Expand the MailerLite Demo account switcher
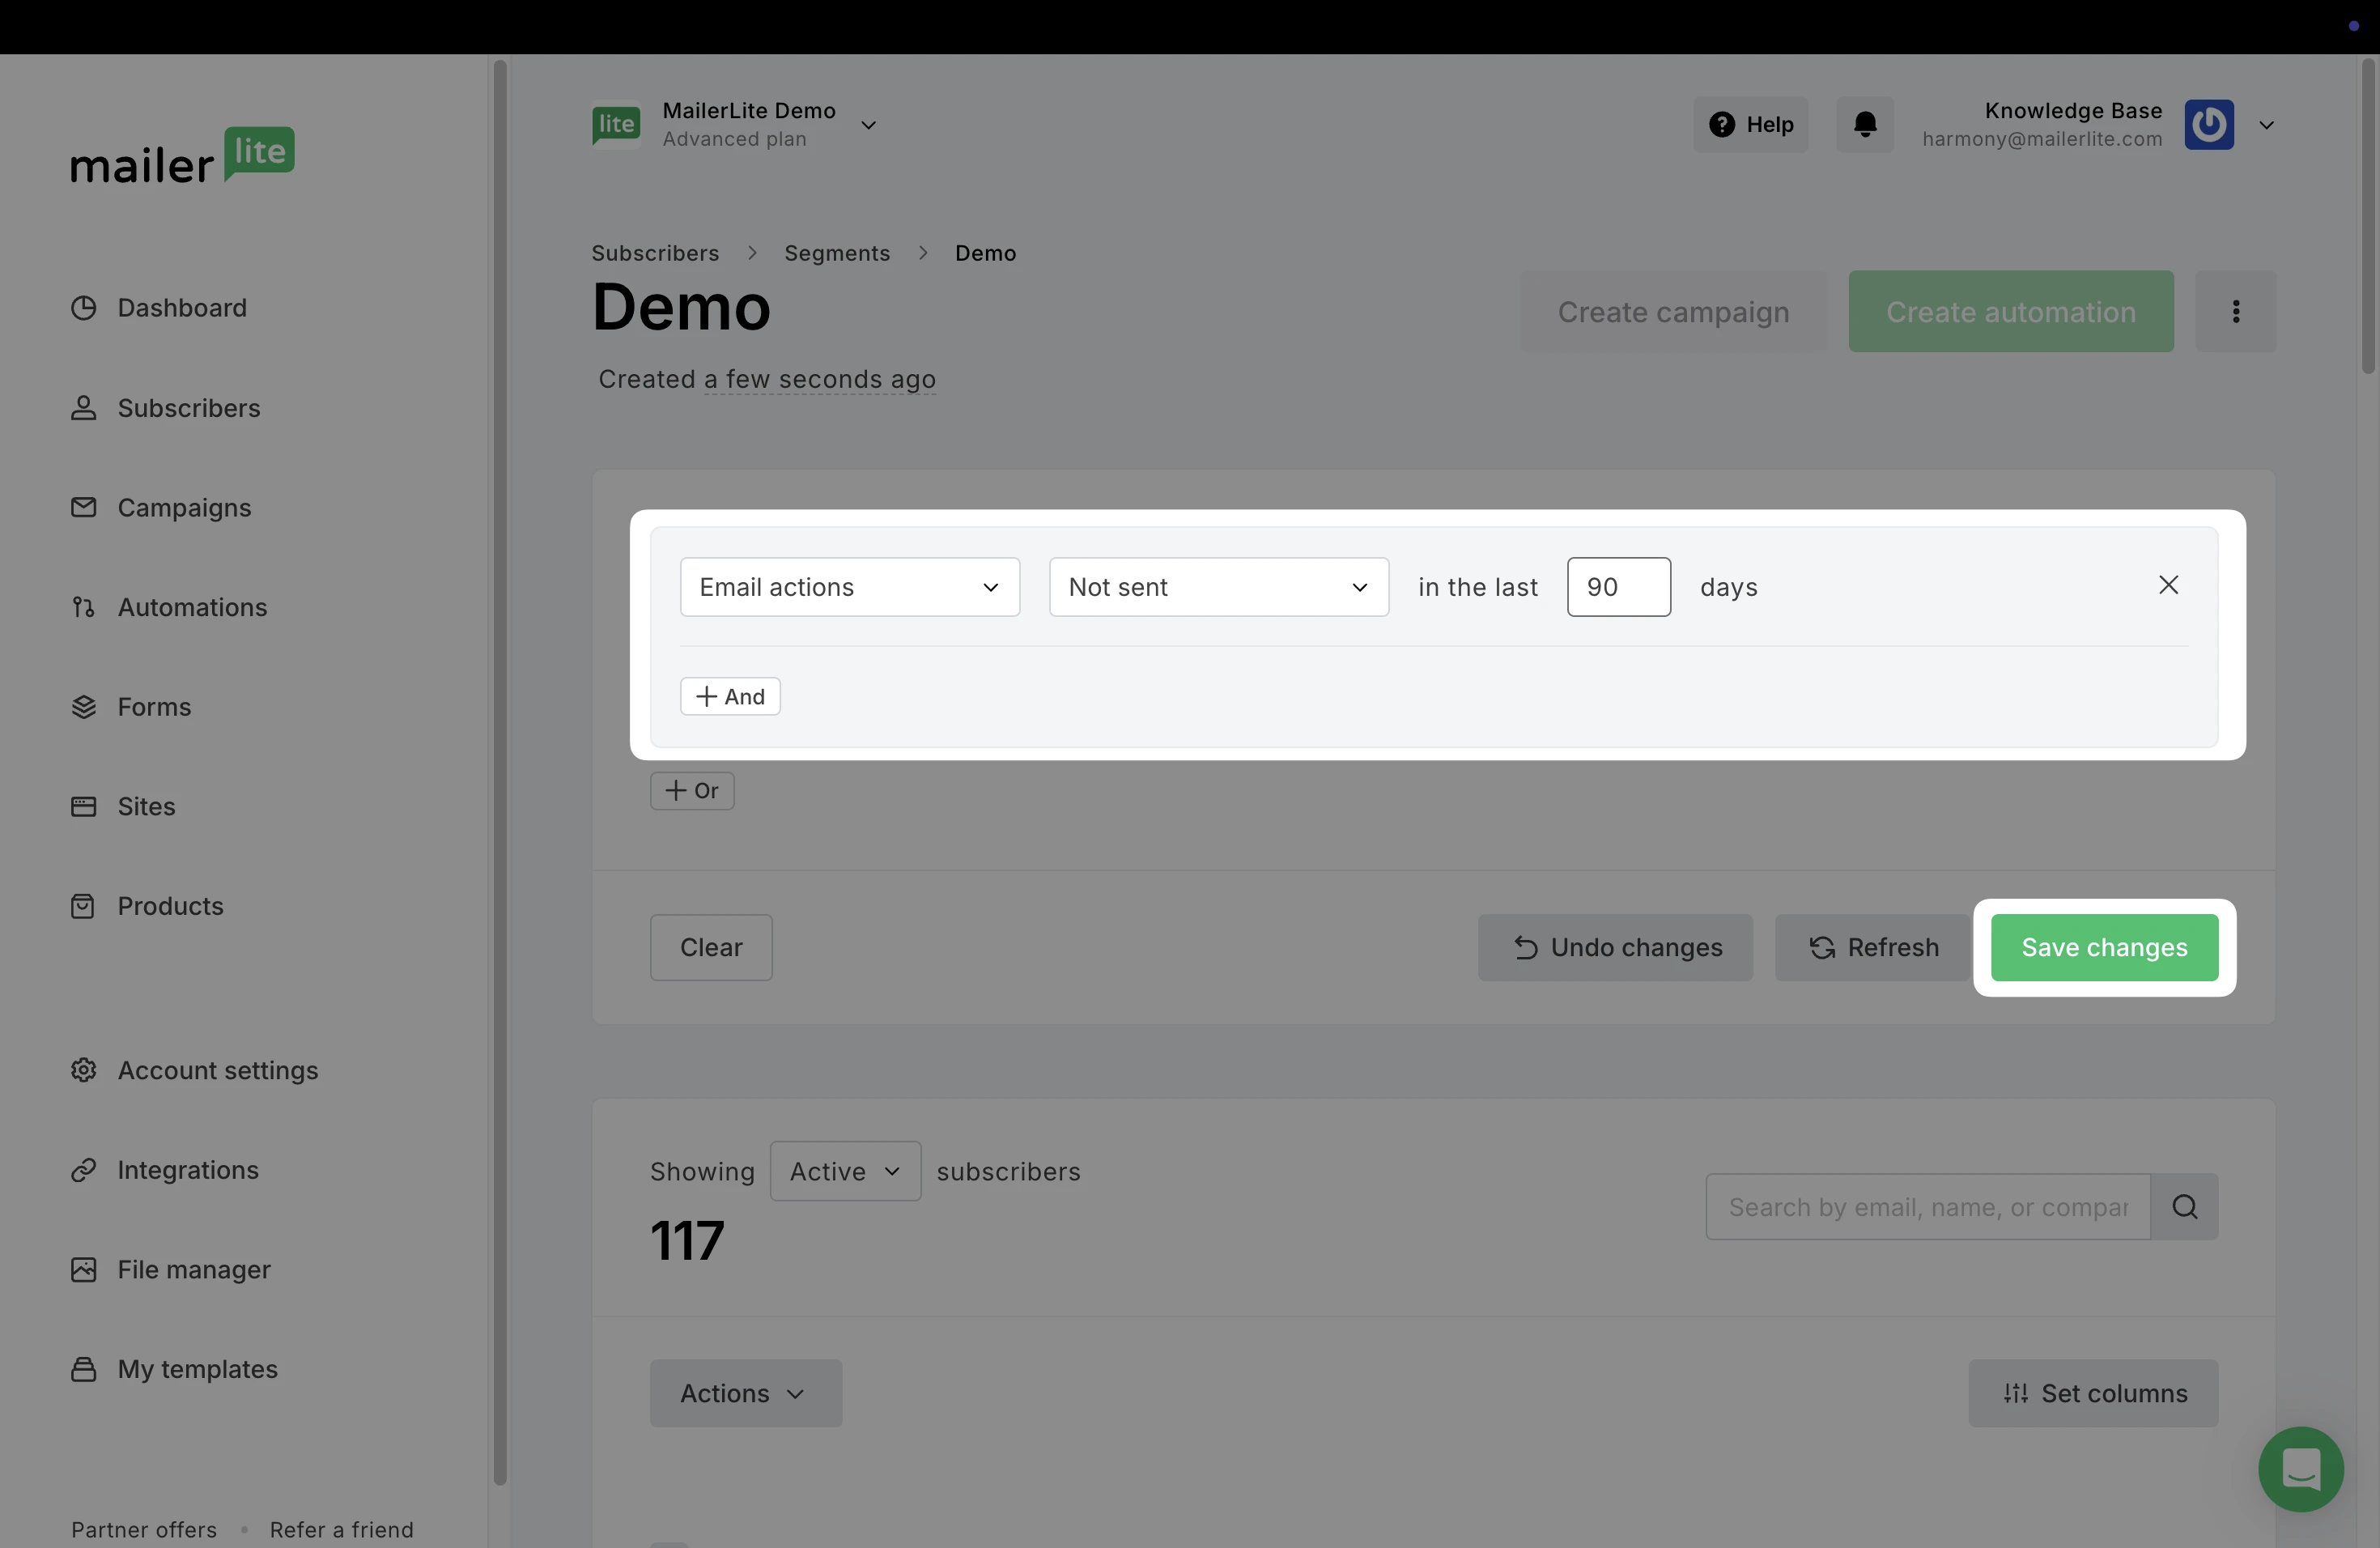 click(868, 125)
